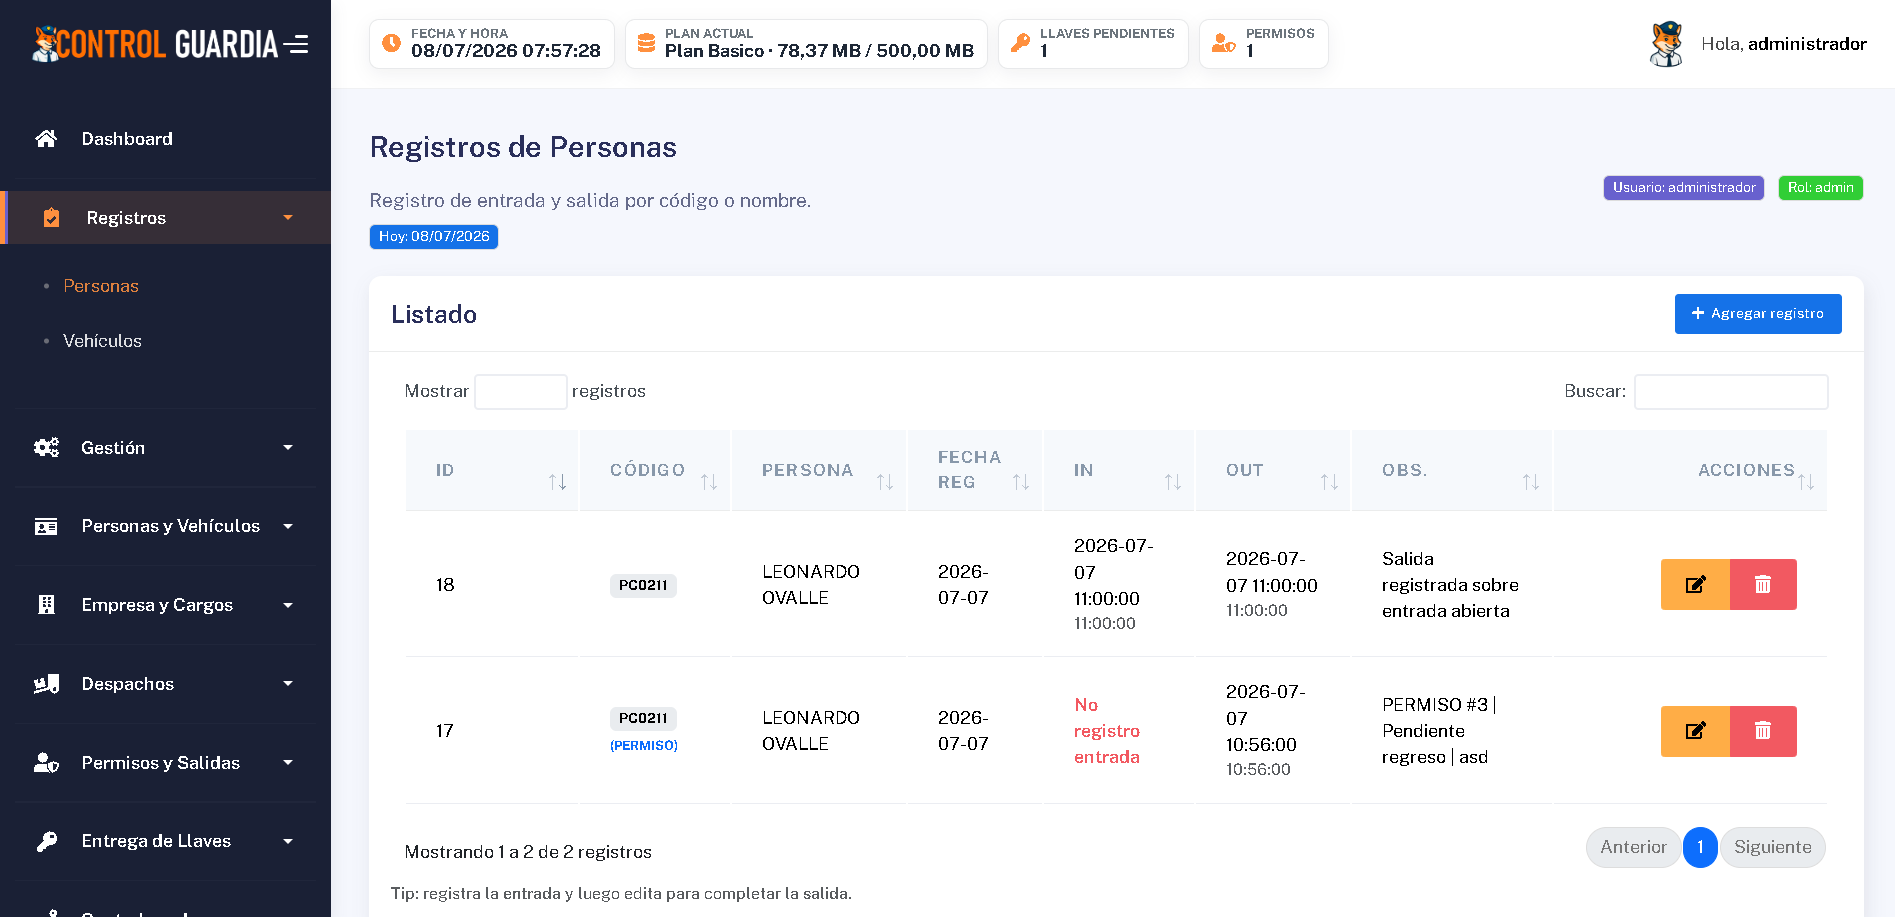The height and width of the screenshot is (917, 1895).
Task: Click the Permisos user-shield icon in header
Action: [x=1223, y=43]
